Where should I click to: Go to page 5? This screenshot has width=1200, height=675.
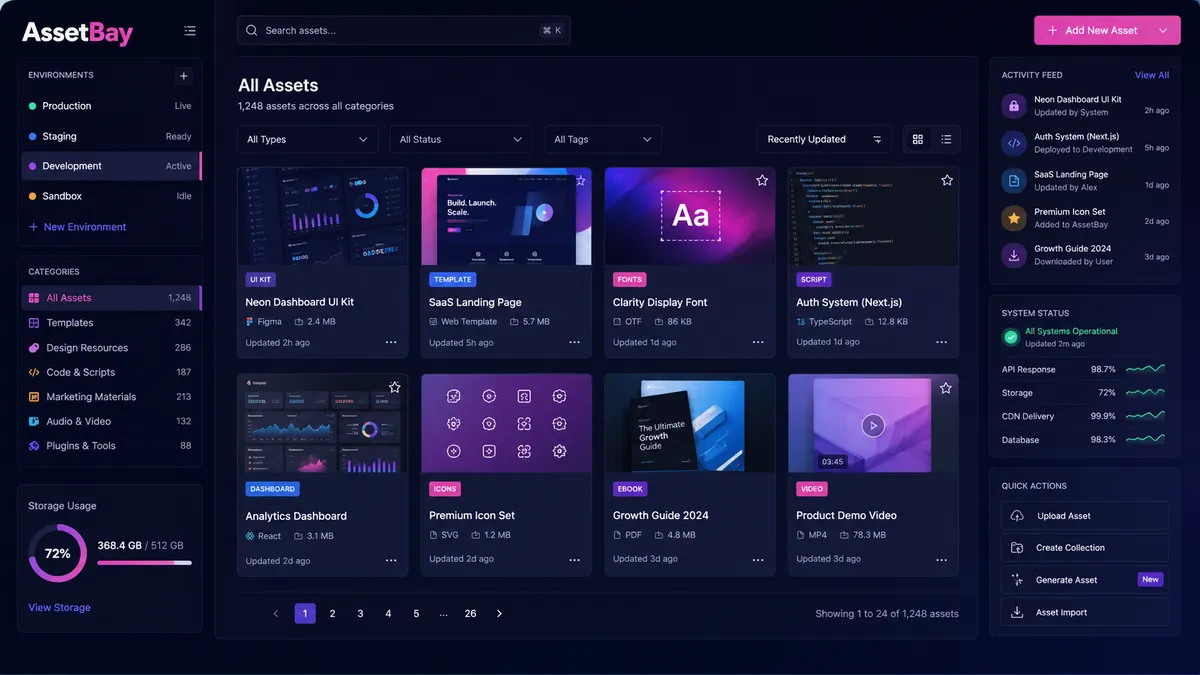(x=416, y=613)
